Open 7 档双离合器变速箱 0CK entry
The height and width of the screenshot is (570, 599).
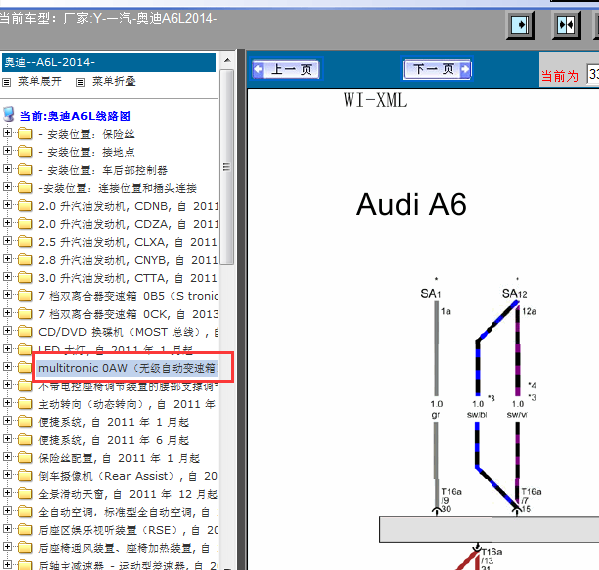128,314
